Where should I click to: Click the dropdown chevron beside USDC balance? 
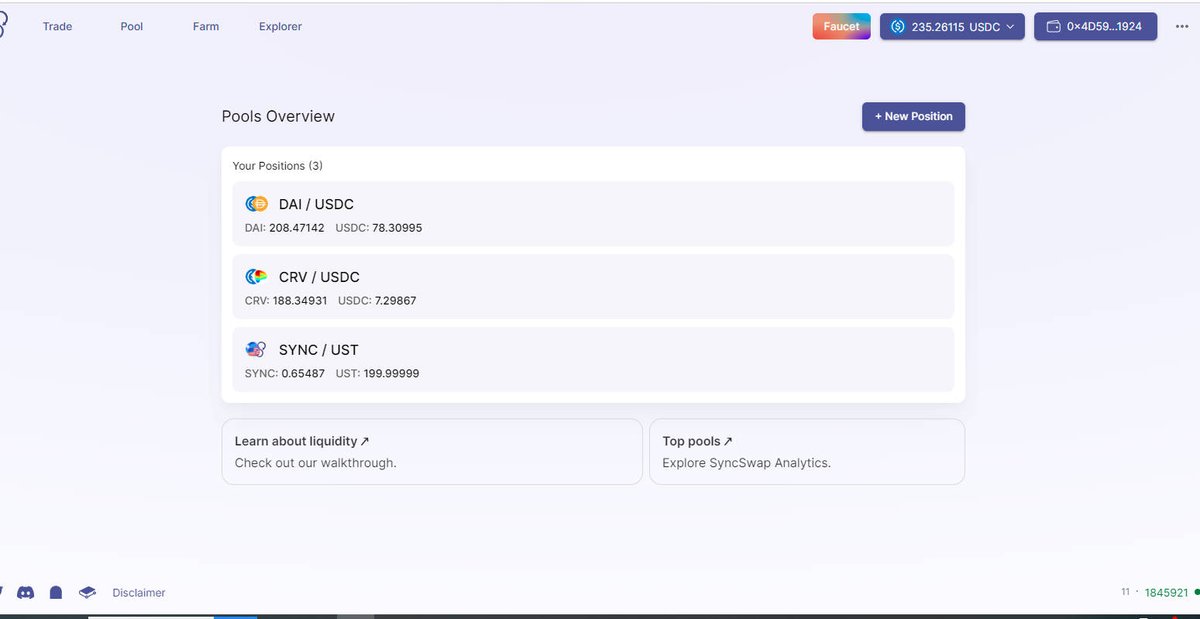click(x=1010, y=27)
